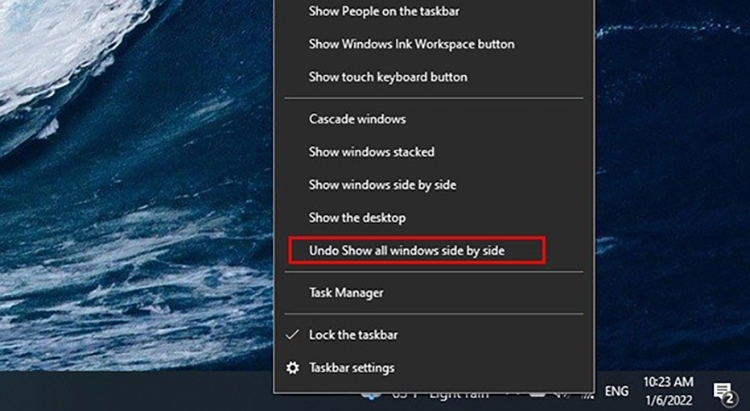Click the 1/6/2022 date in the tray
This screenshot has height=411, width=750.
pos(669,398)
